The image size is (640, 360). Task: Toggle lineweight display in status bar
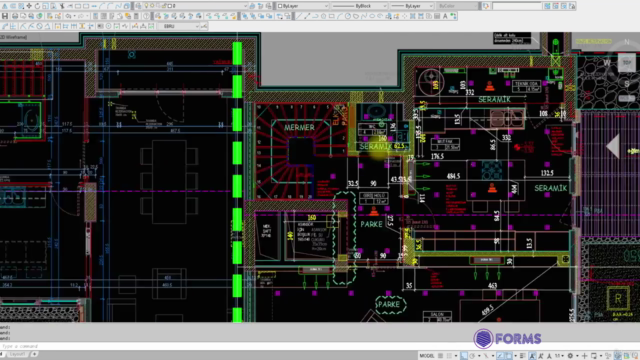pyautogui.click(x=522, y=356)
